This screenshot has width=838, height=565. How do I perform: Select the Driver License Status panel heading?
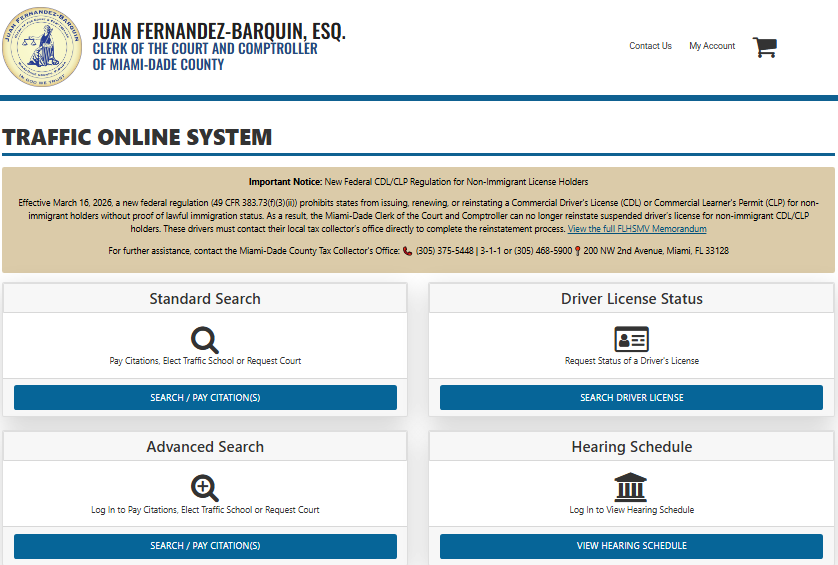(x=631, y=299)
